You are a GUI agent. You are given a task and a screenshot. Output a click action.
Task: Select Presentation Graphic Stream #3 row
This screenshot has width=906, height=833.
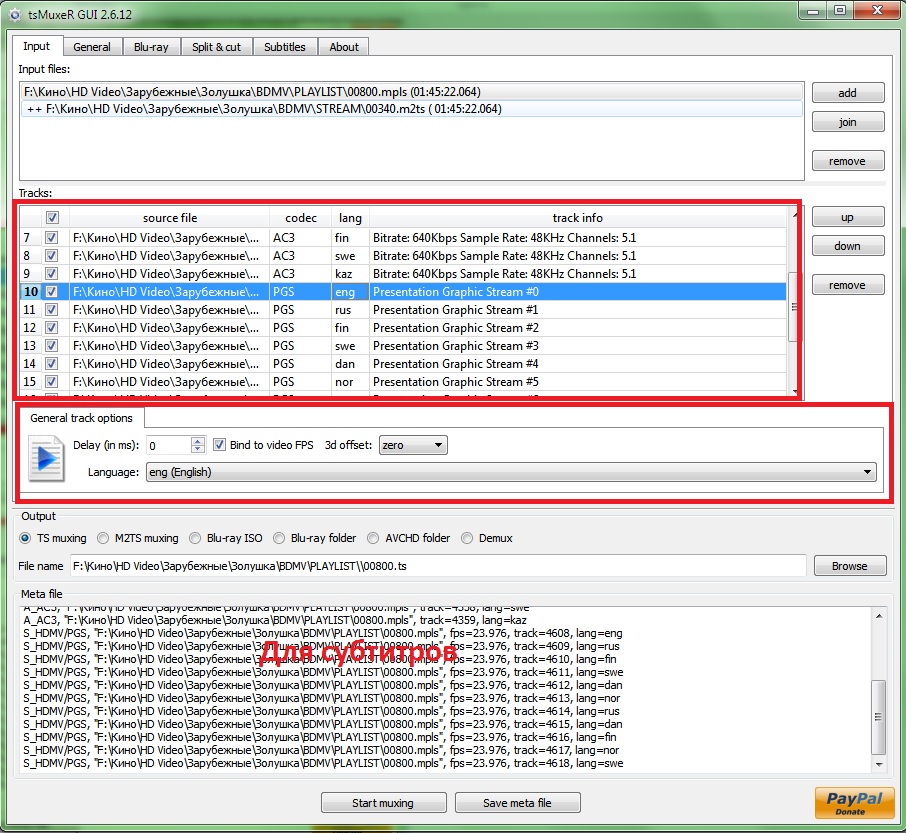pos(404,345)
